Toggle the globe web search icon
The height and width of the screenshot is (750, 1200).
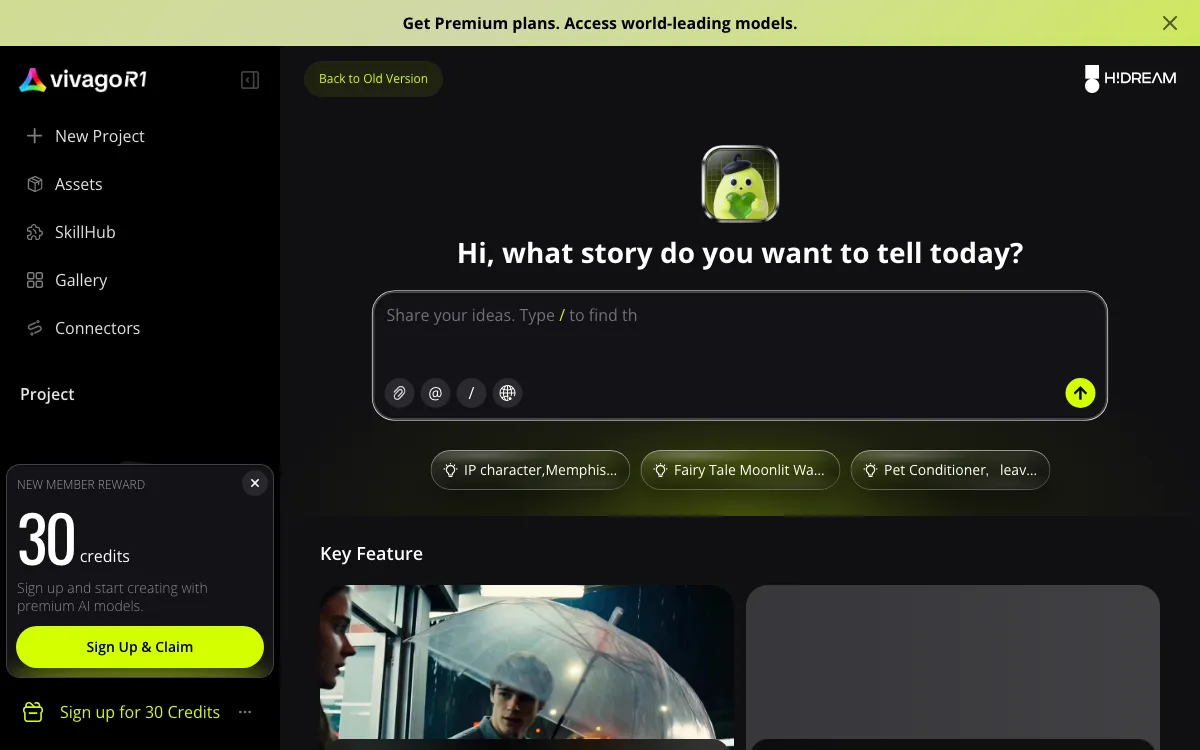[x=507, y=393]
